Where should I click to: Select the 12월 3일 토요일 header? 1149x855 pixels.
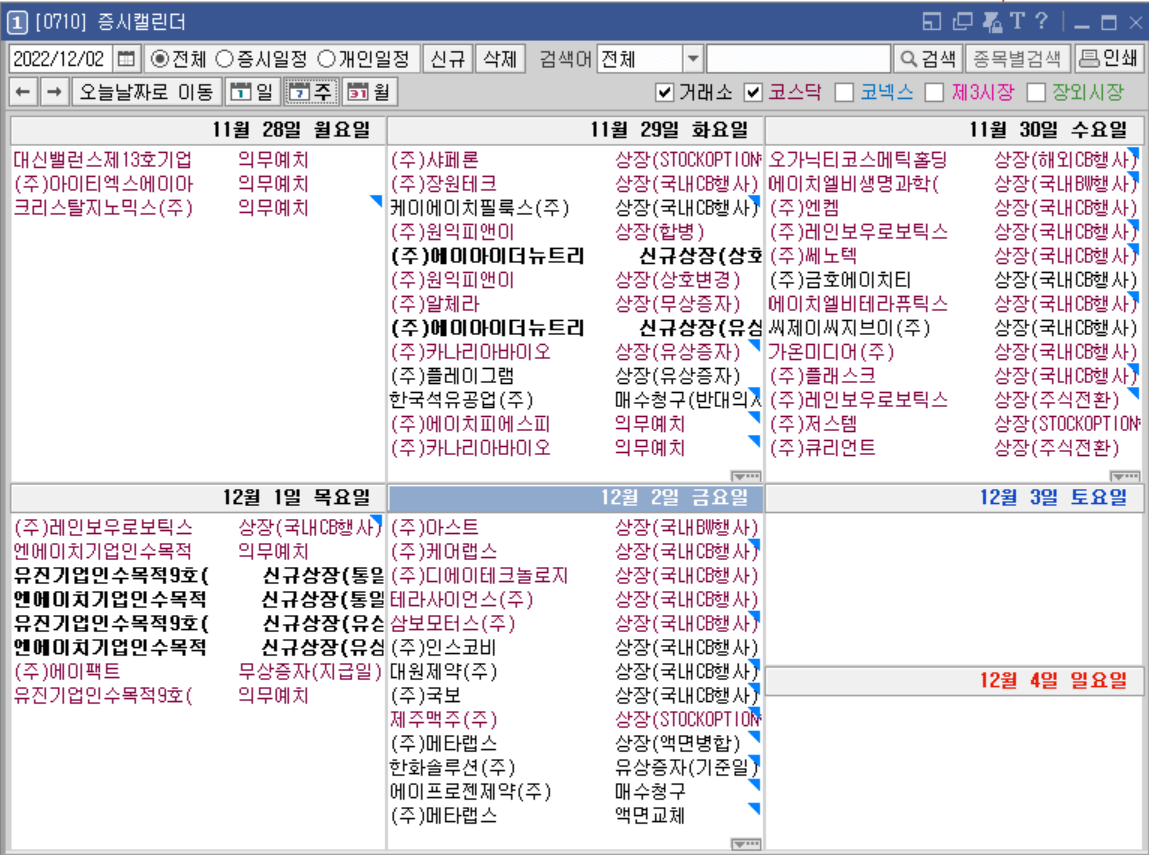(x=954, y=497)
